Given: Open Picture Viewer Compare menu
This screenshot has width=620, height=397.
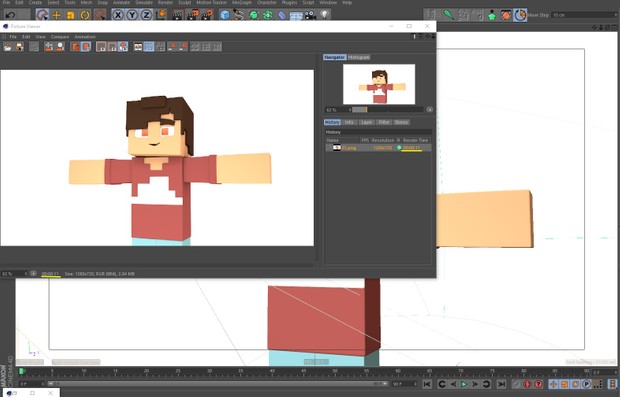Looking at the screenshot, I should pos(60,37).
